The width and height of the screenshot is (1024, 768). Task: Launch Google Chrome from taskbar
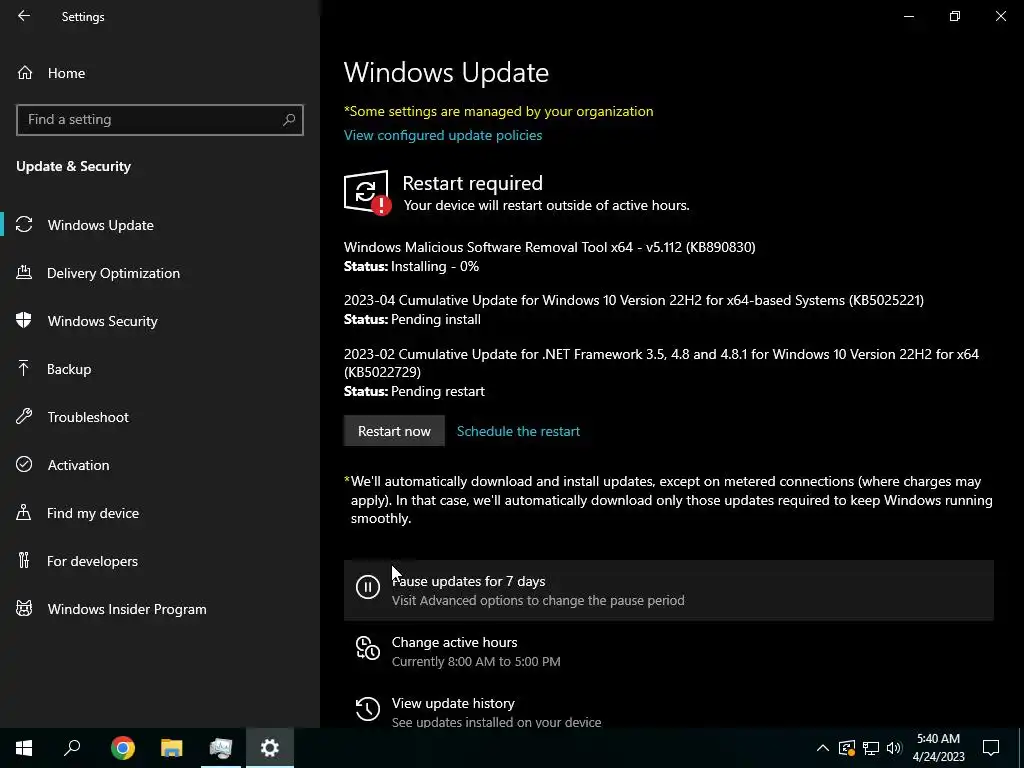pyautogui.click(x=122, y=748)
